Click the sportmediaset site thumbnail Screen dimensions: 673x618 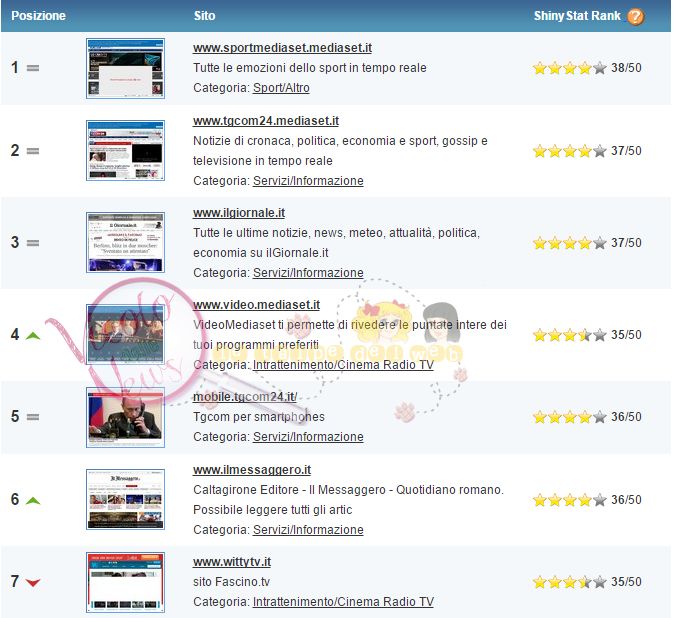coord(125,68)
